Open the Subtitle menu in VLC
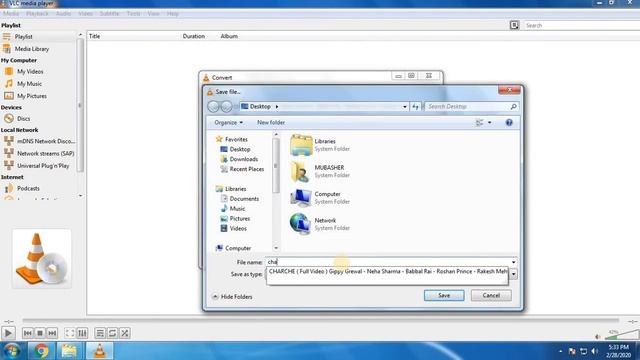640x360 pixels. pyautogui.click(x=109, y=13)
